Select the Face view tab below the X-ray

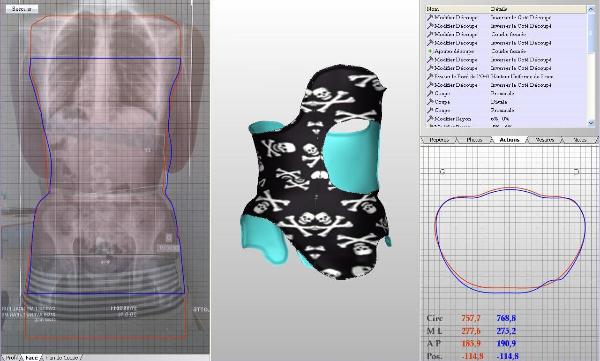tap(31, 358)
